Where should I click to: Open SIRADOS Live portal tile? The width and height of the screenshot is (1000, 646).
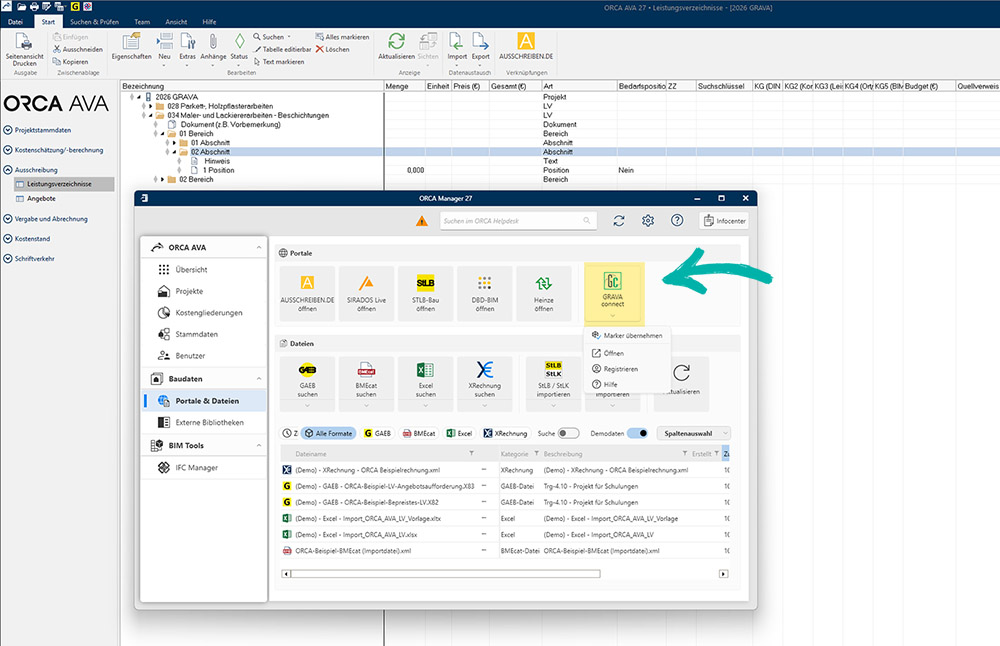(x=366, y=293)
